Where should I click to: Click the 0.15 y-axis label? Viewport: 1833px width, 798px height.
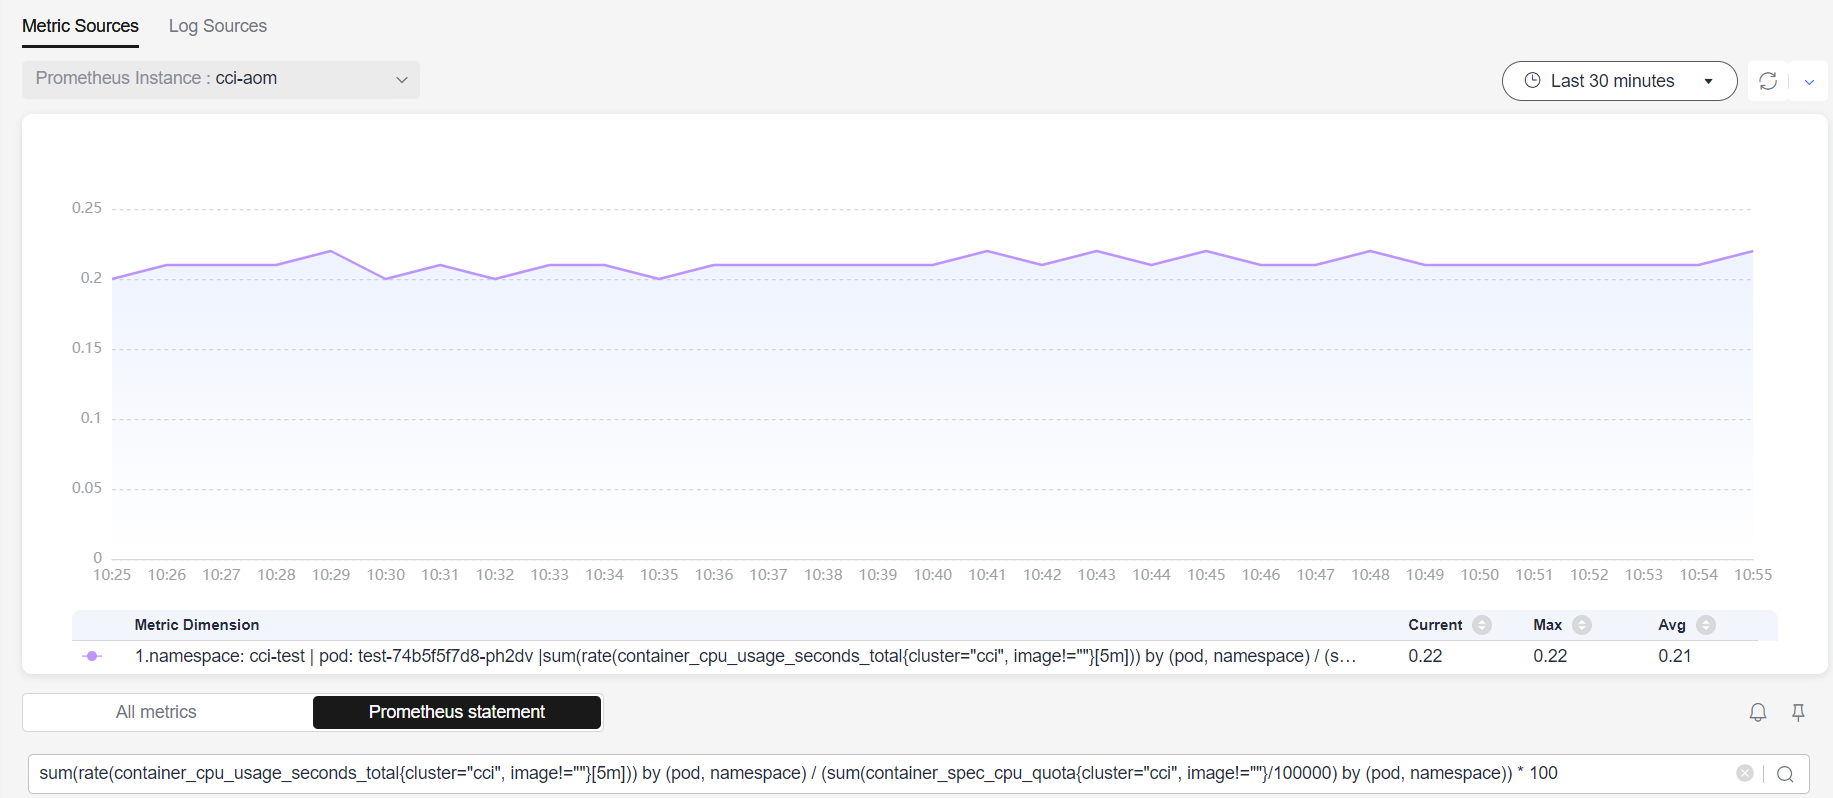point(87,348)
